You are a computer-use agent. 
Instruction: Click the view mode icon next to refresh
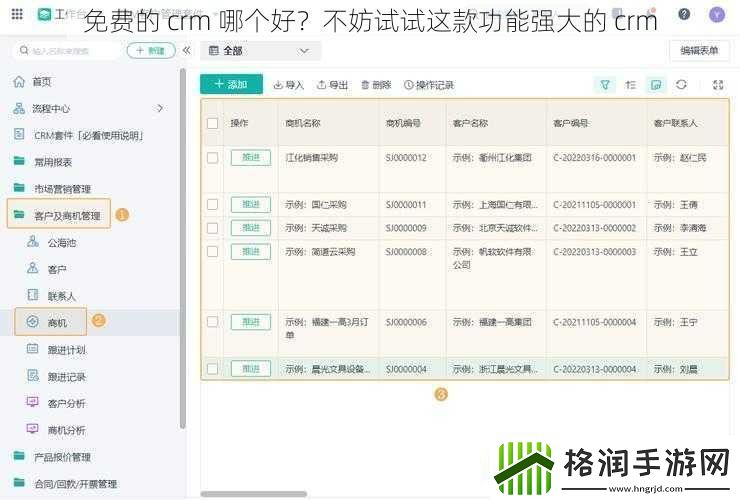(656, 85)
